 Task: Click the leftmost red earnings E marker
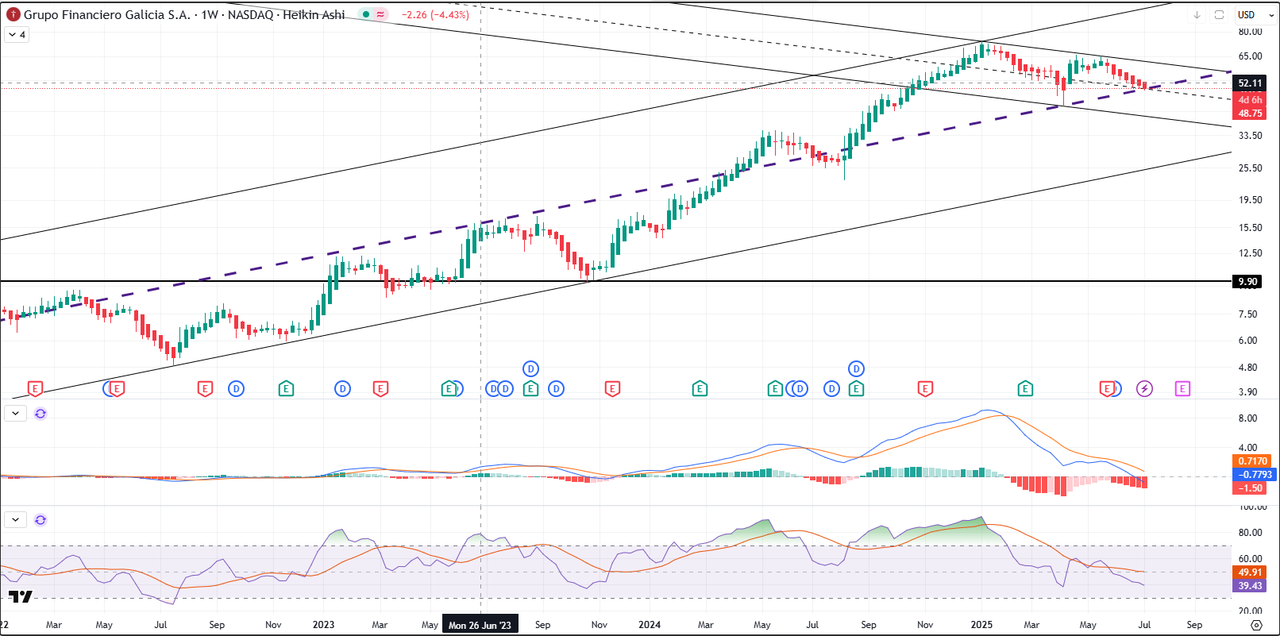click(x=35, y=388)
